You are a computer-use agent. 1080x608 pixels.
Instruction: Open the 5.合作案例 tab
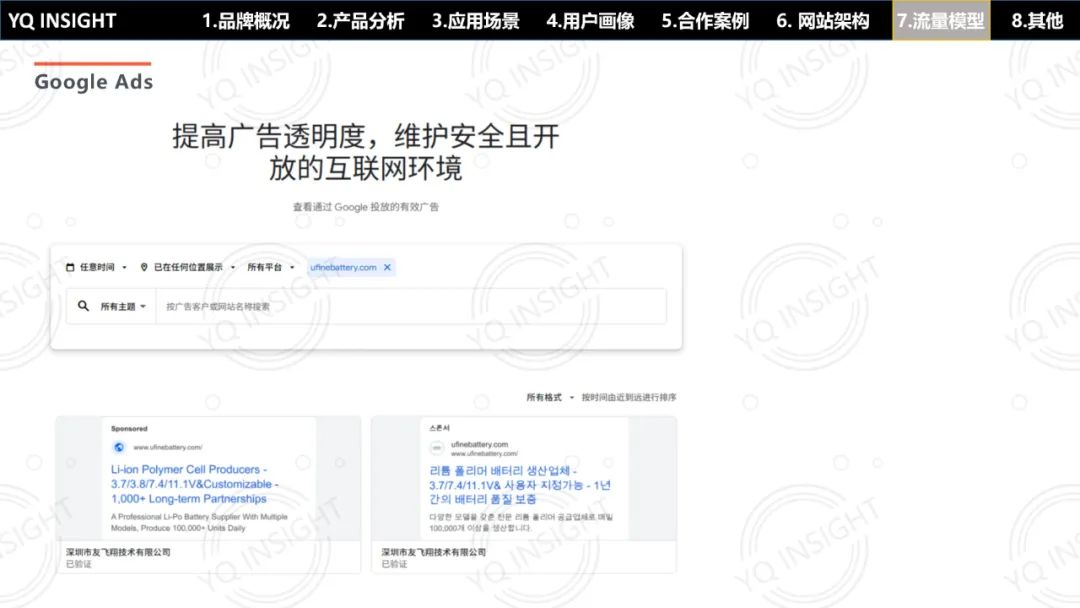[x=705, y=21]
